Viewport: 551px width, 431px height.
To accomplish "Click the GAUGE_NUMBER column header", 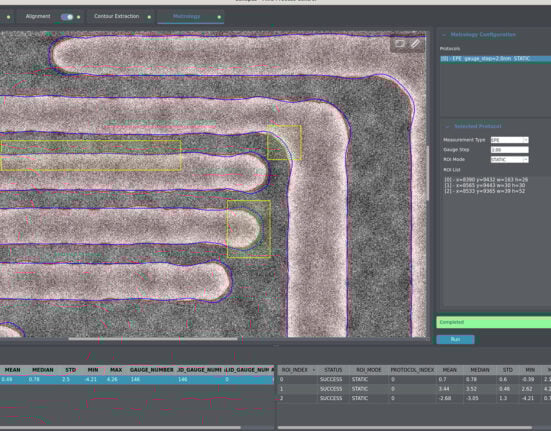I will pos(151,370).
